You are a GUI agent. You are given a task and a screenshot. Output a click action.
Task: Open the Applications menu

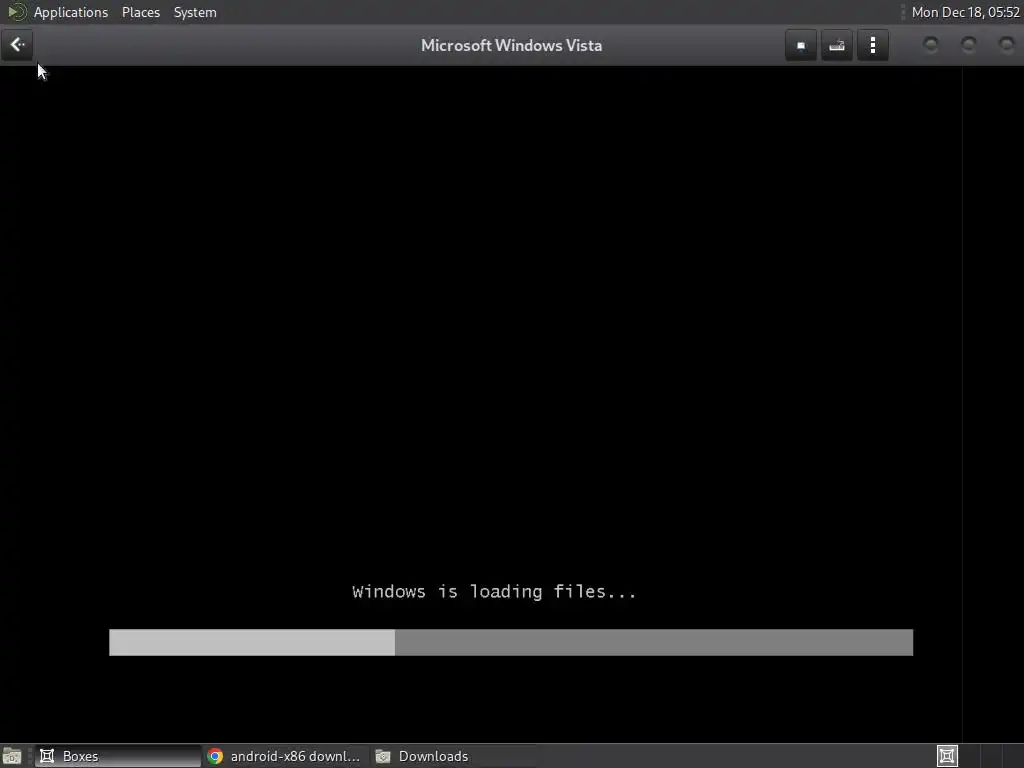click(x=71, y=12)
